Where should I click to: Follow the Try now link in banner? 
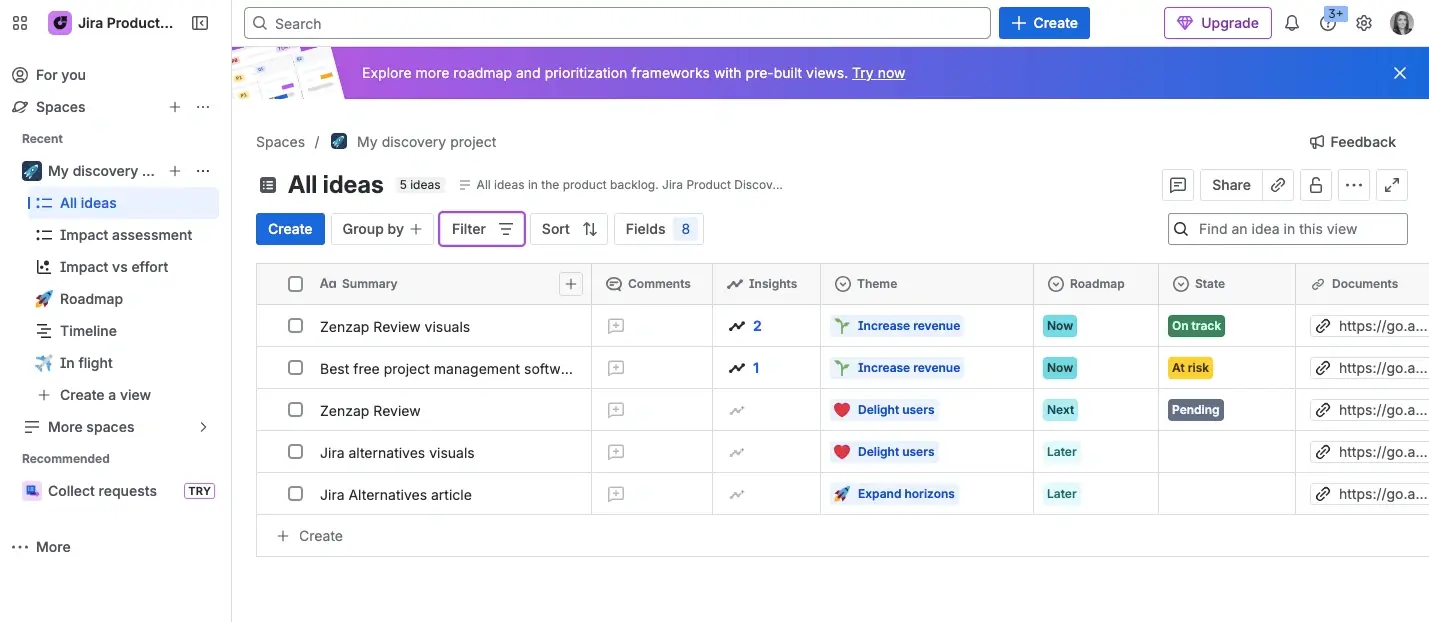point(878,73)
